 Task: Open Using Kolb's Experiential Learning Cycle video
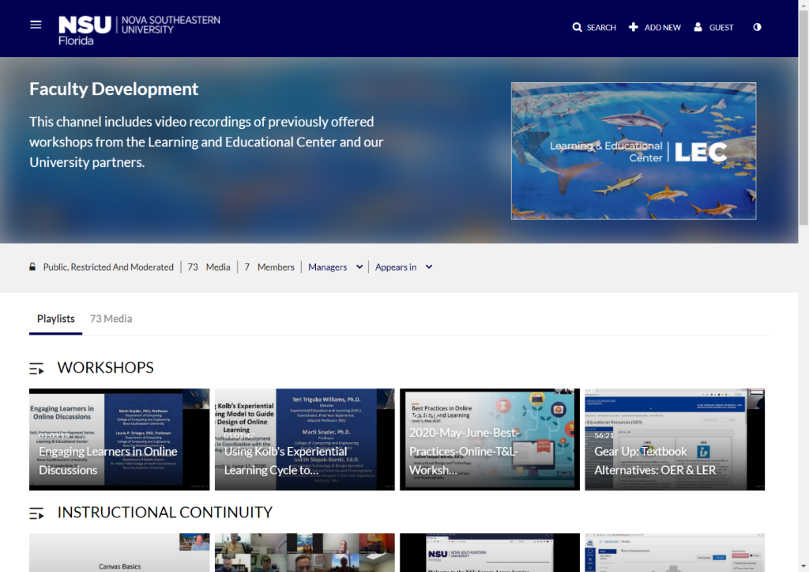coord(305,439)
